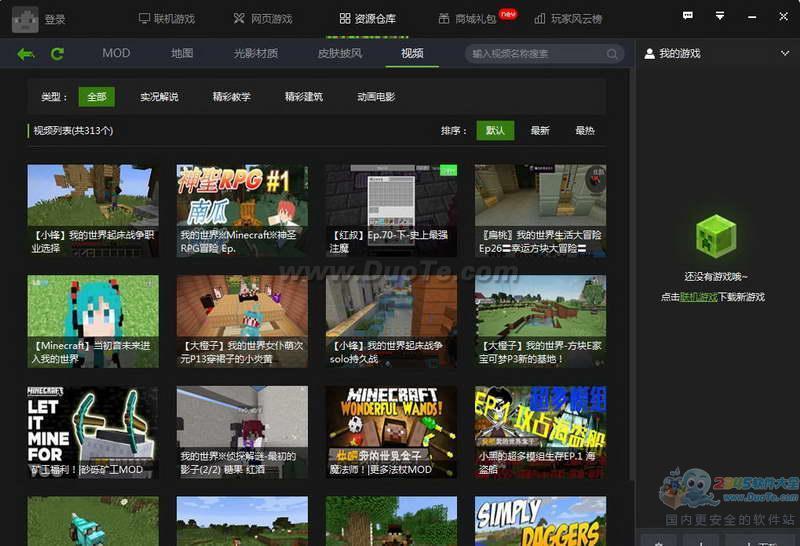Expand the 我的游戏 panel chevron
The image size is (800, 546).
[785, 53]
